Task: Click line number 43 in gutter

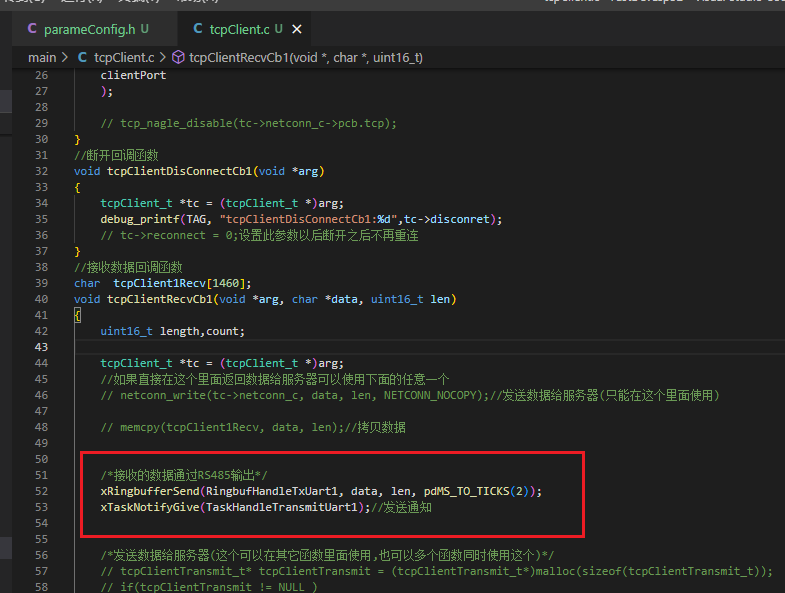Action: tap(42, 347)
